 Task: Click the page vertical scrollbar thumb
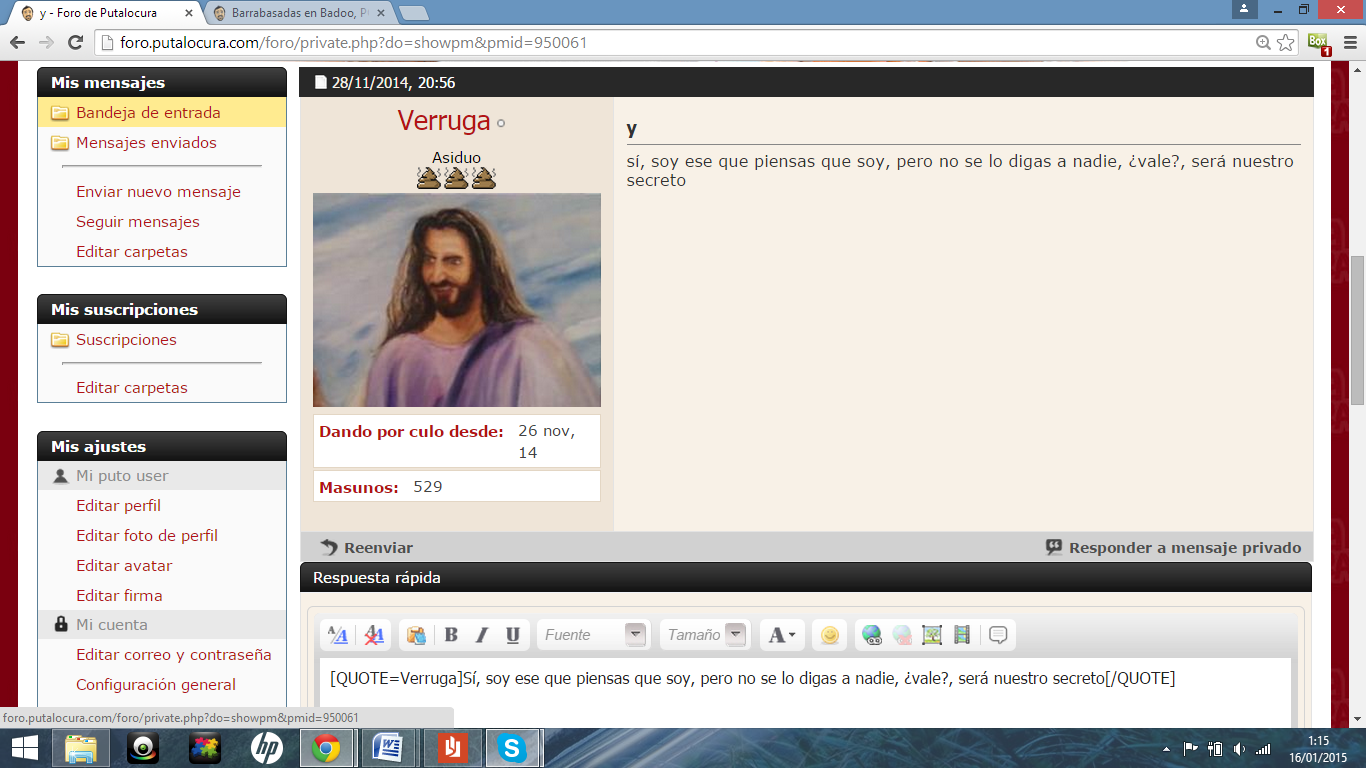pos(1357,330)
